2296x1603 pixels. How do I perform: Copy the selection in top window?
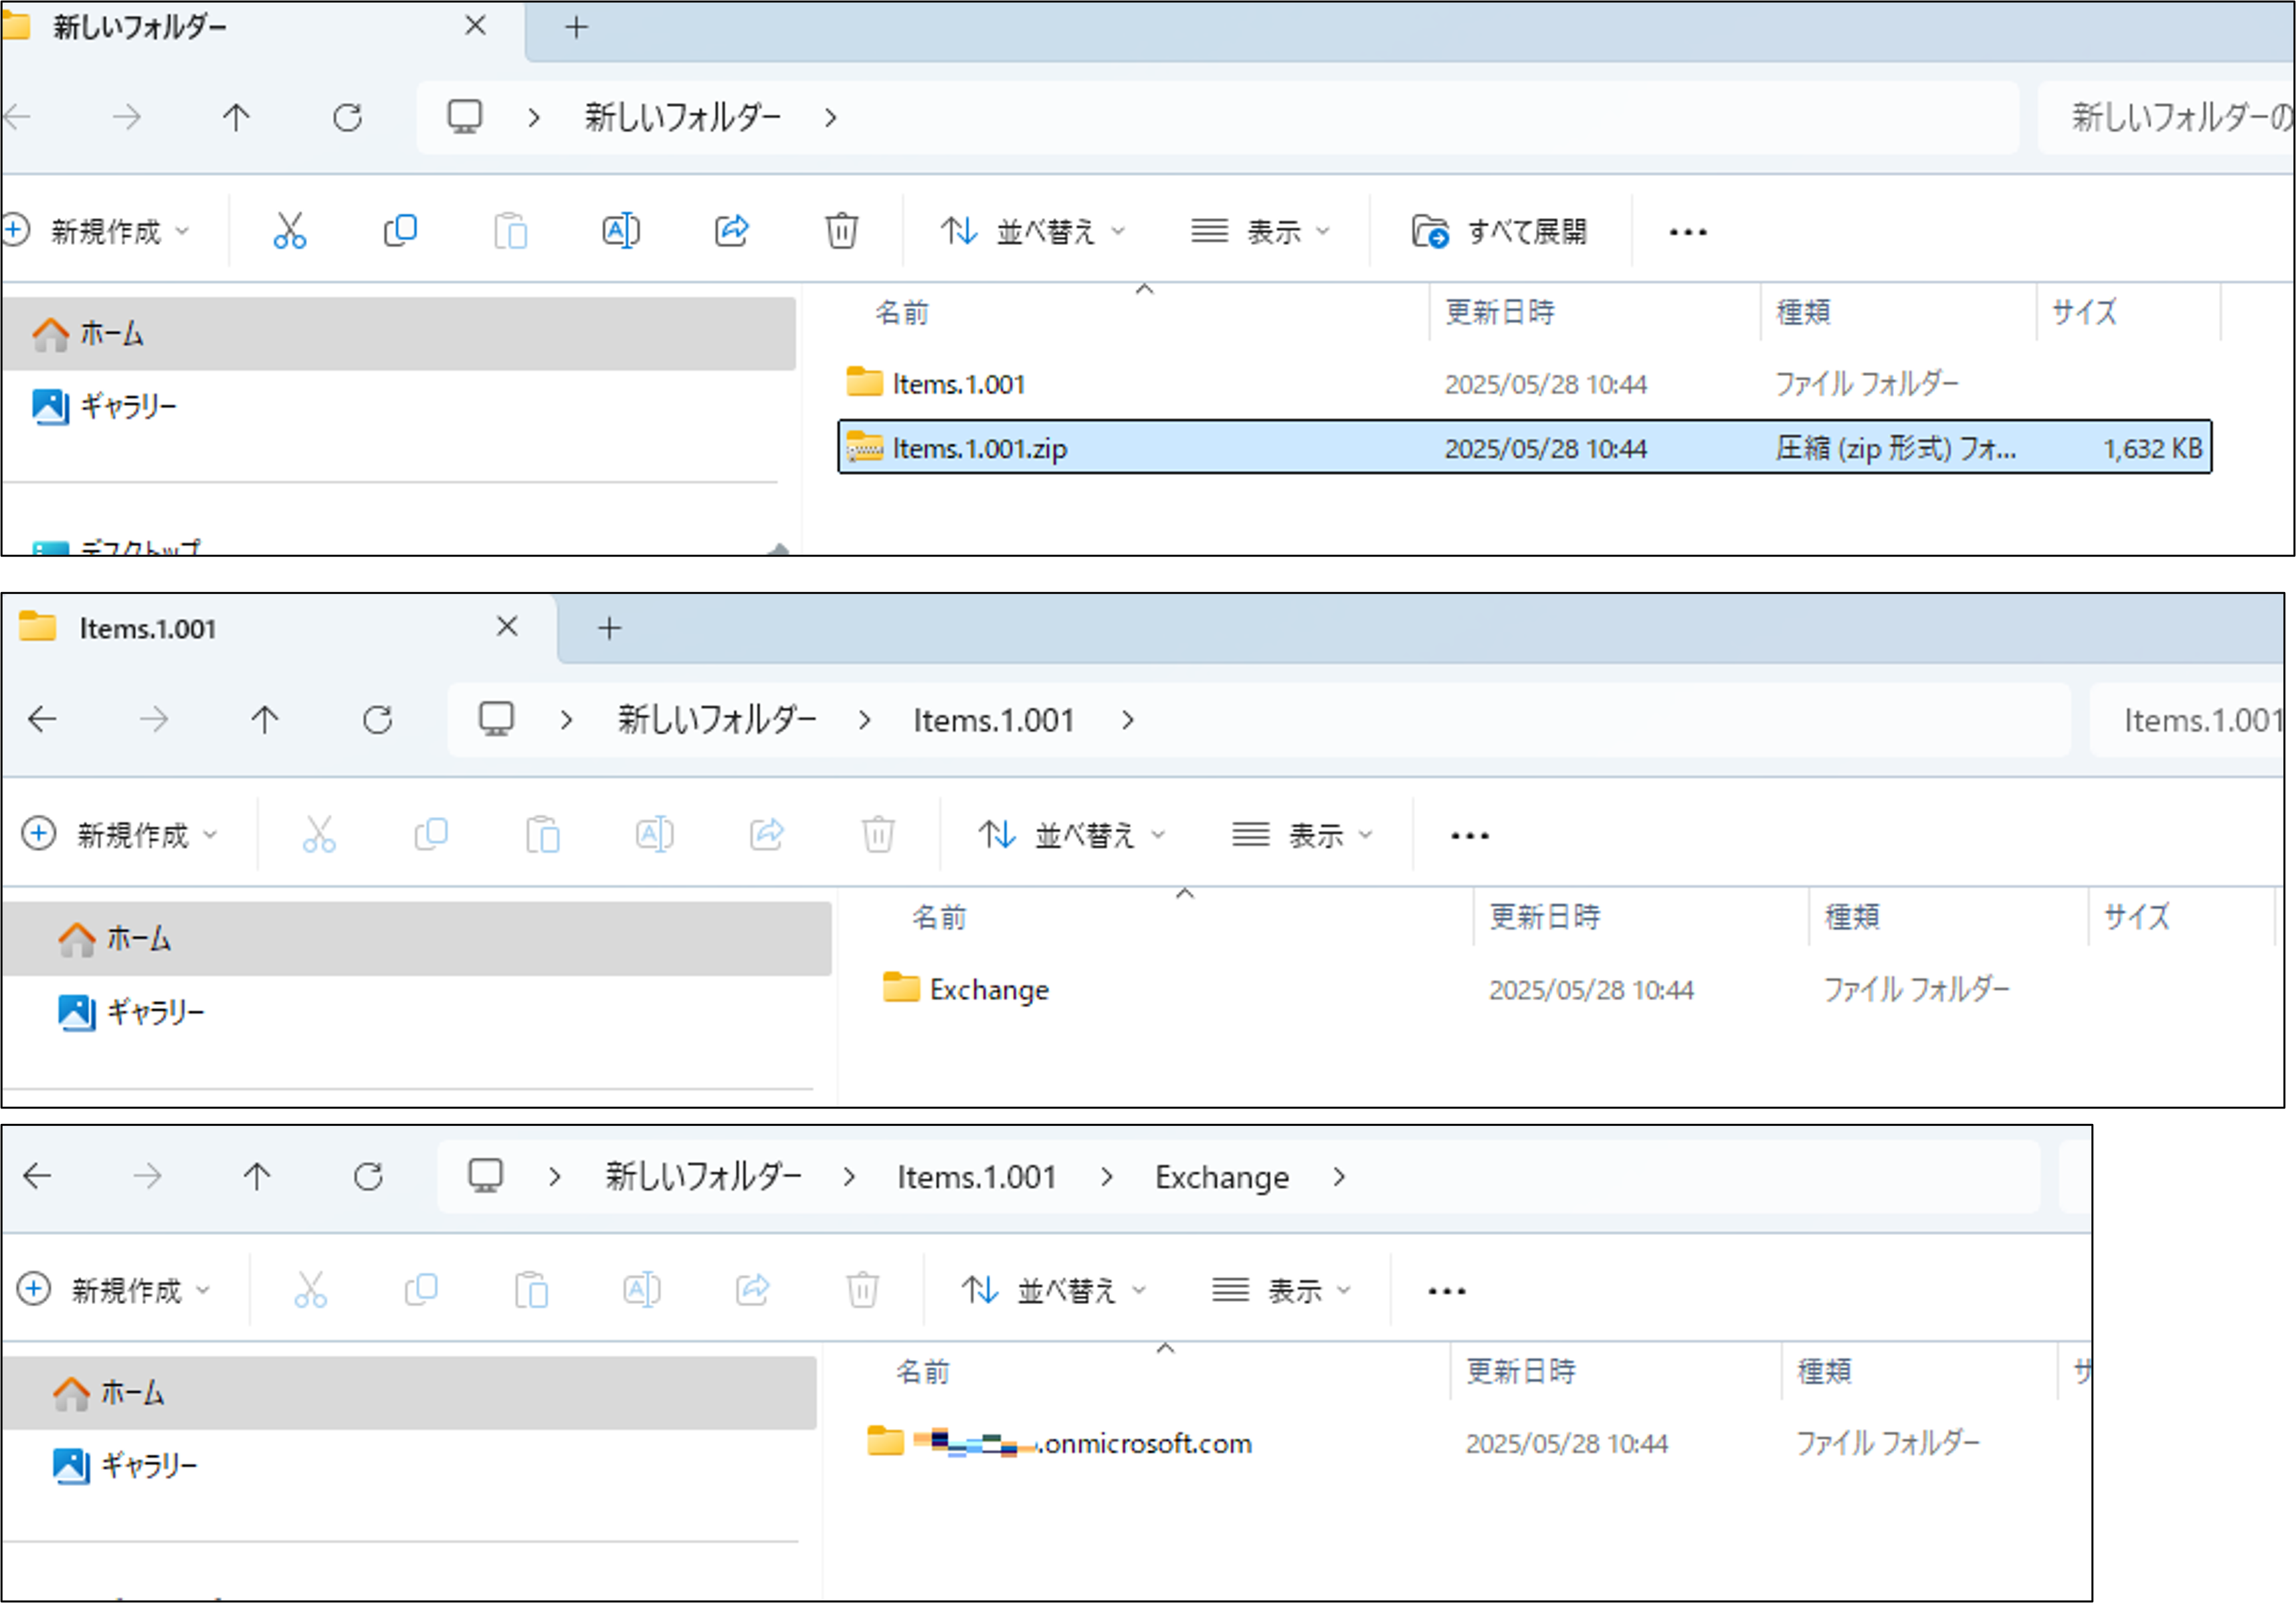tap(400, 231)
